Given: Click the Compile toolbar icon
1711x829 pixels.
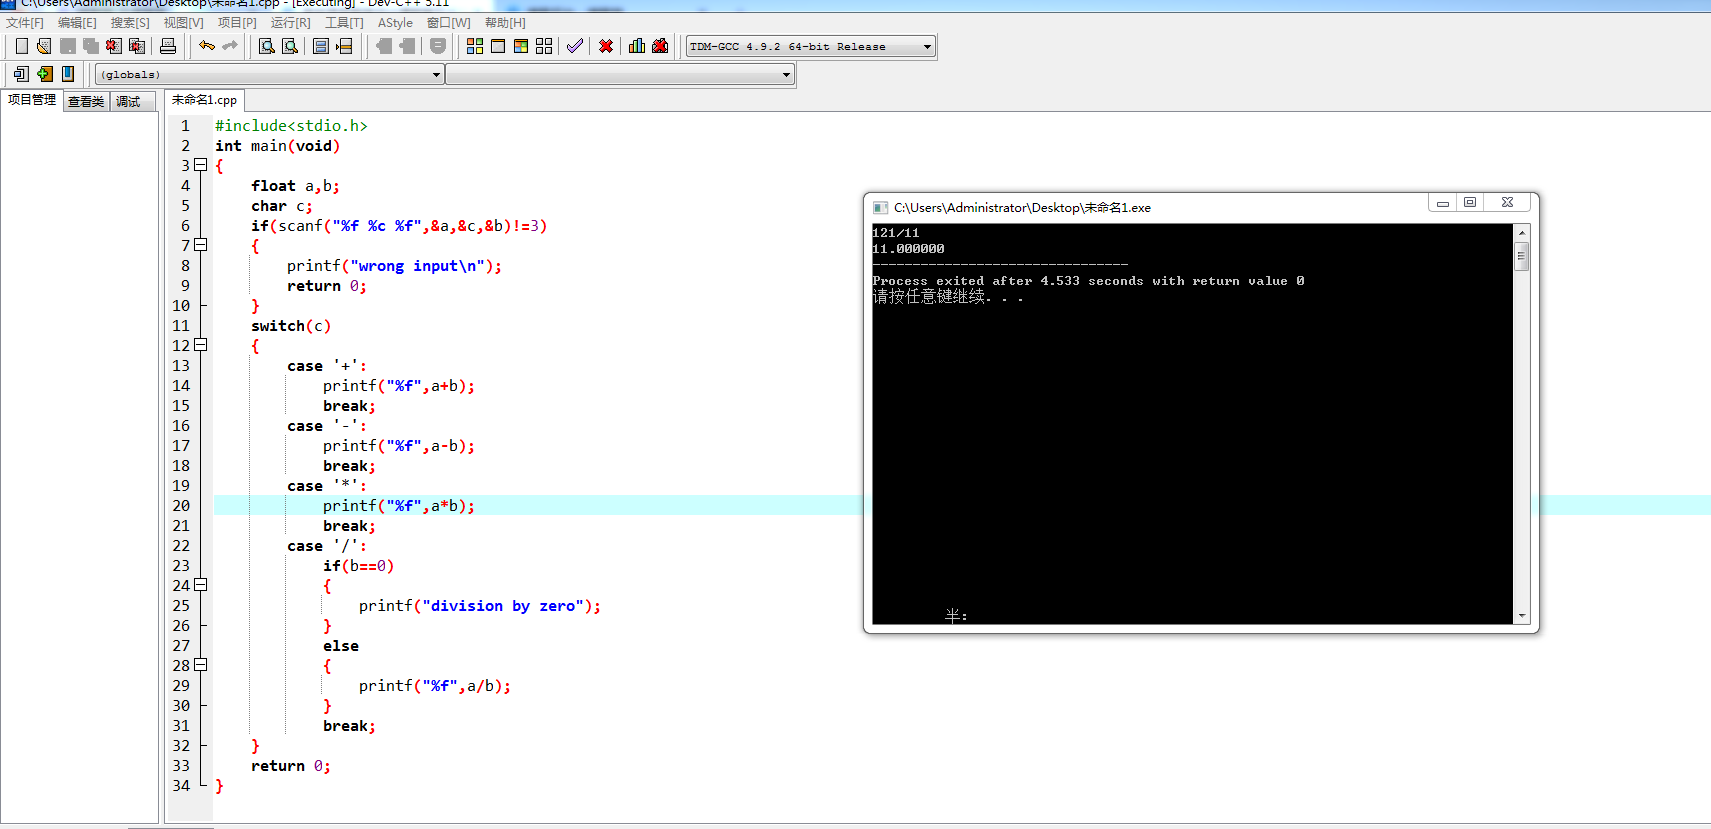Looking at the screenshot, I should pyautogui.click(x=475, y=46).
